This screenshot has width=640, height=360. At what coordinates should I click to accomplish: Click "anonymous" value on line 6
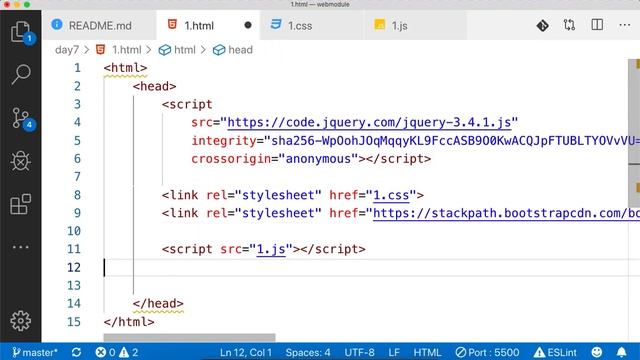318,159
